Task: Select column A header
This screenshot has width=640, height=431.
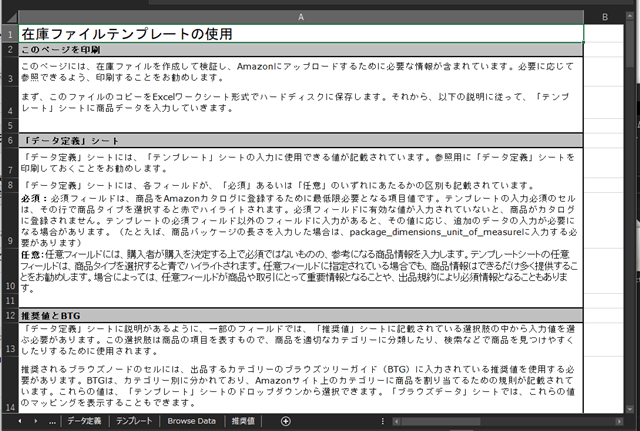Action: [300, 17]
